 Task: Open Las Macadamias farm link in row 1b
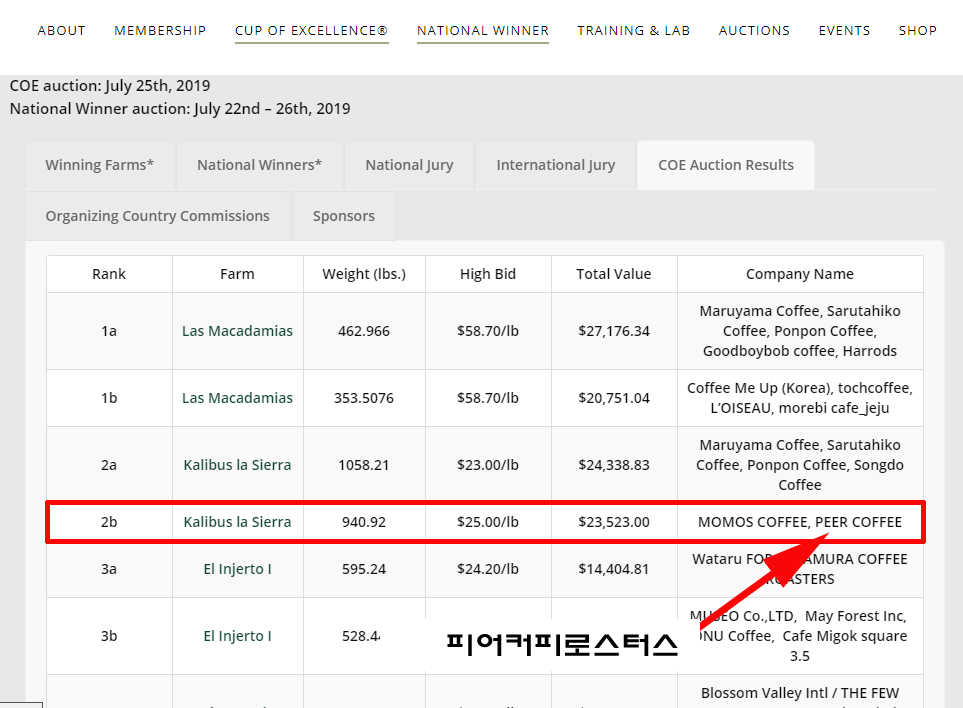tap(237, 398)
